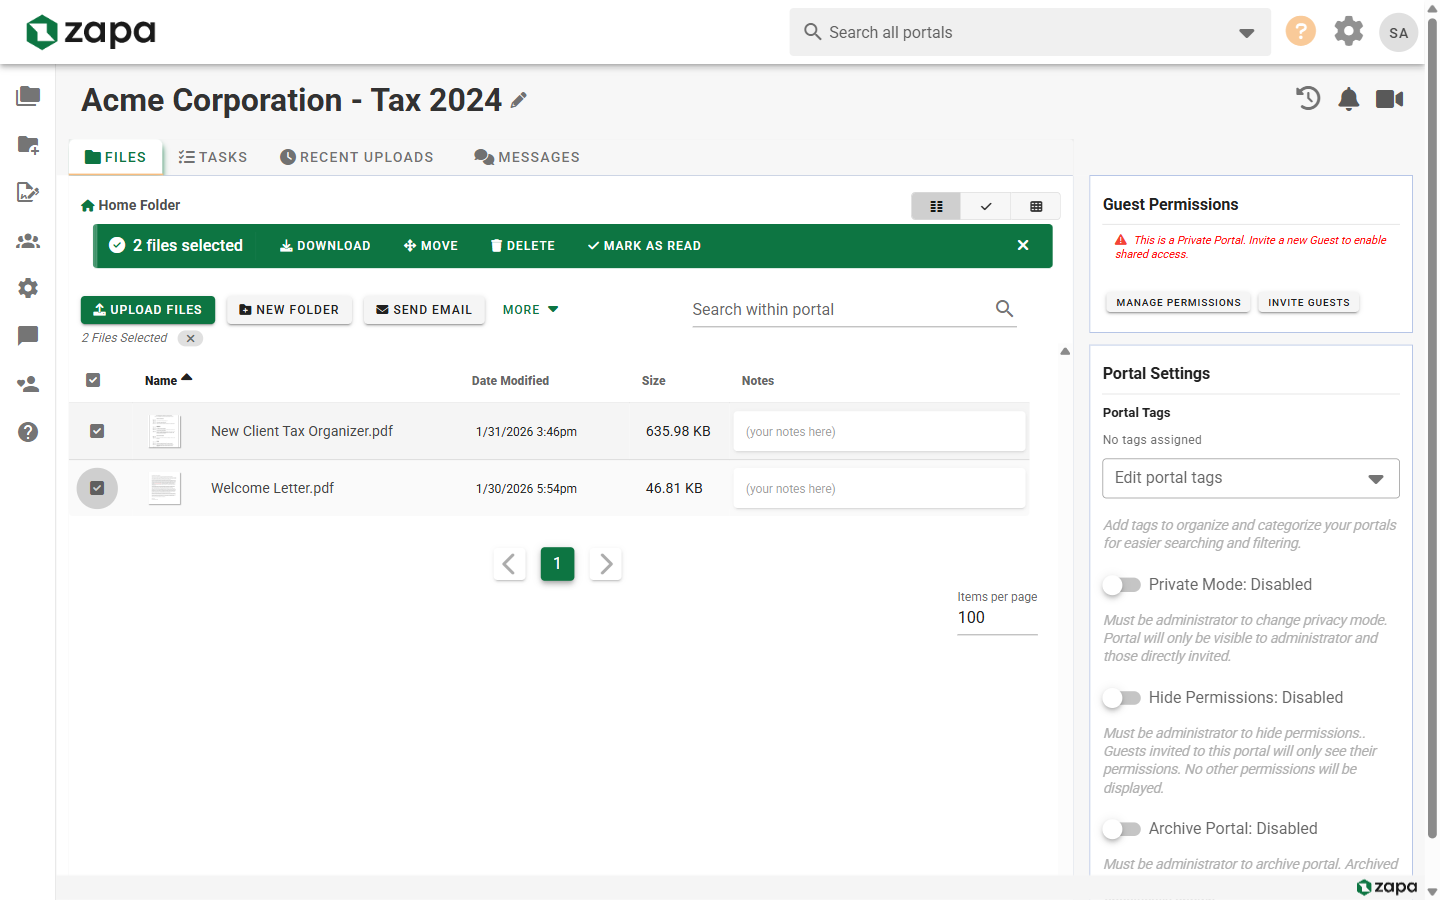The height and width of the screenshot is (900, 1440).
Task: Open the e-signature document sidebar icon
Action: [28, 192]
